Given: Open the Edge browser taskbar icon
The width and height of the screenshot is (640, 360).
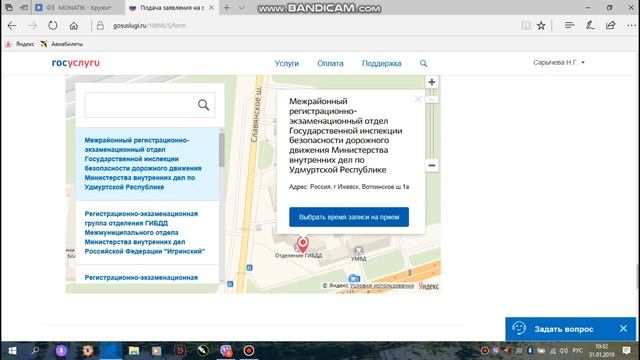Looking at the screenshot, I should [x=111, y=351].
